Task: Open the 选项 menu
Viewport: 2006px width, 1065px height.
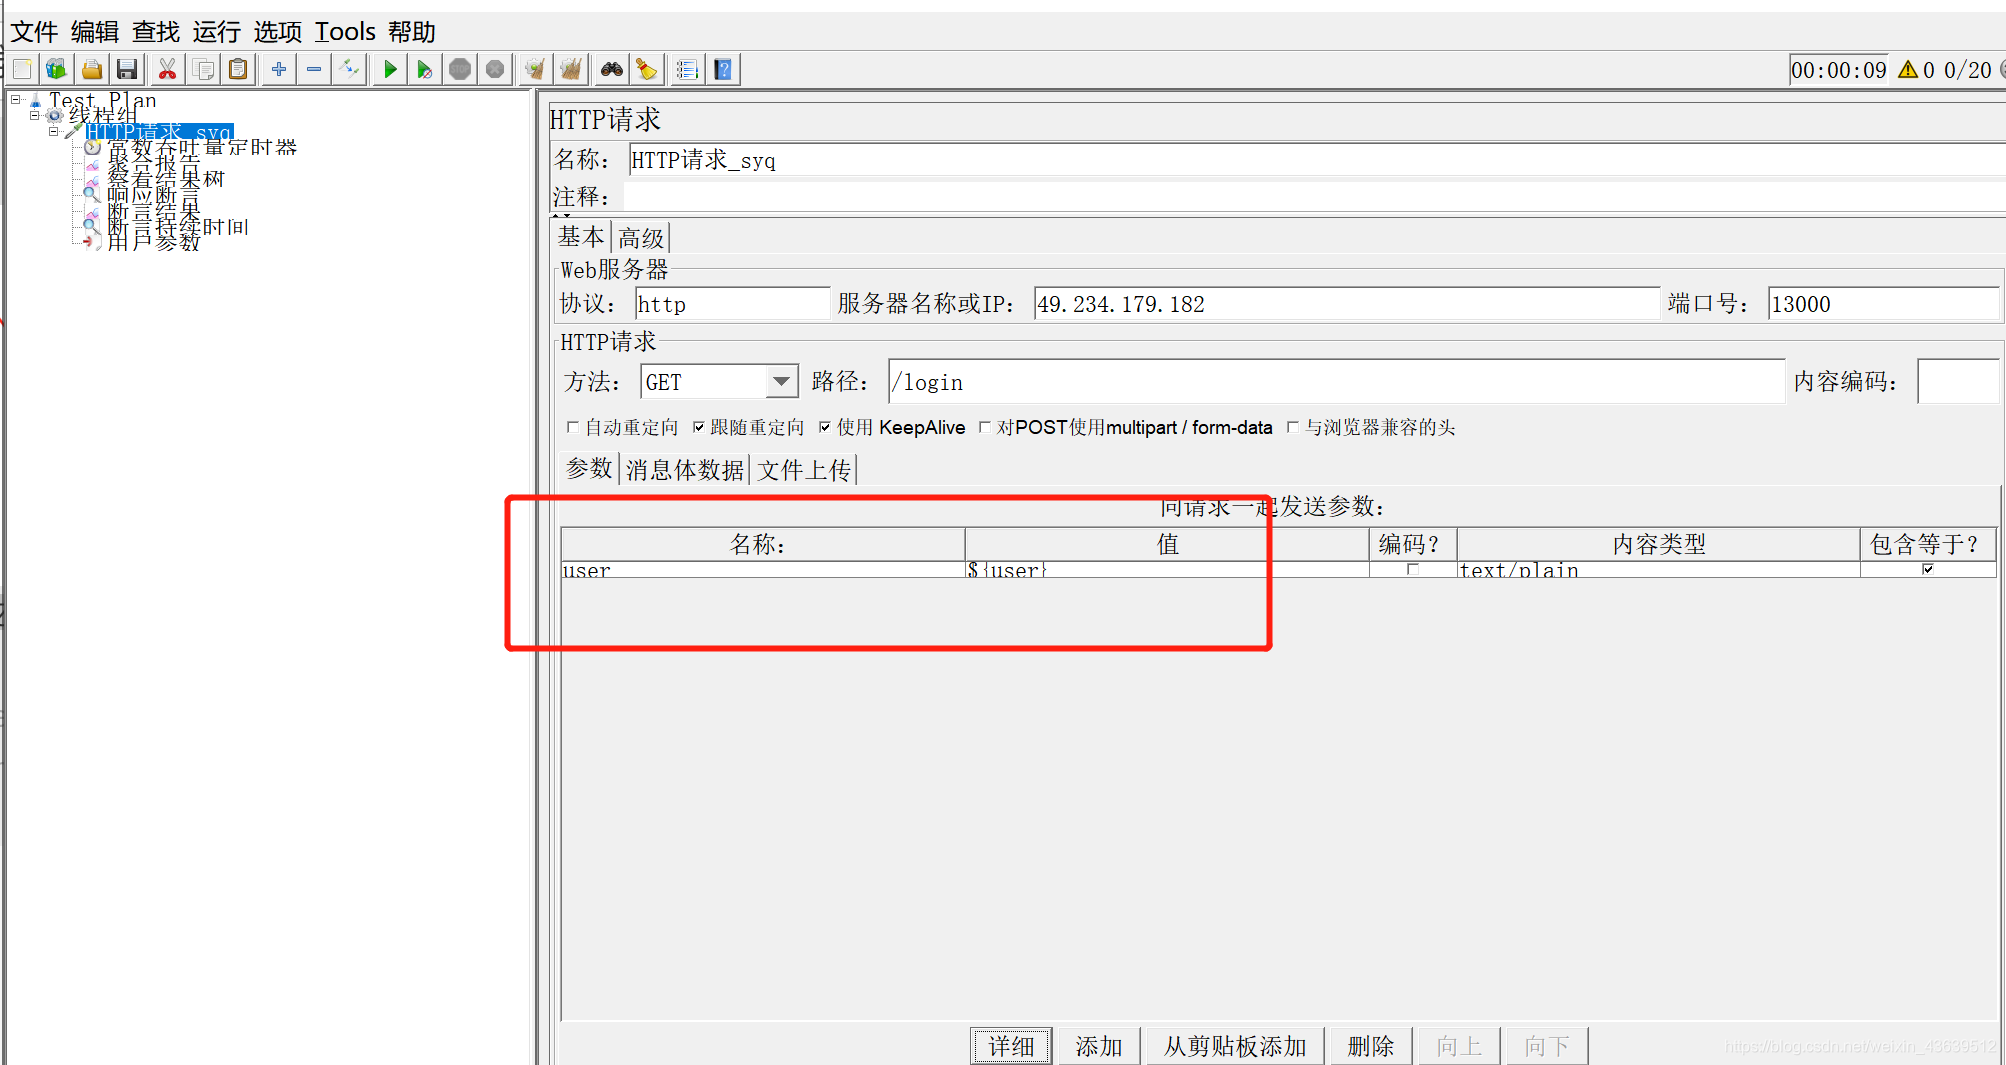Action: (278, 32)
